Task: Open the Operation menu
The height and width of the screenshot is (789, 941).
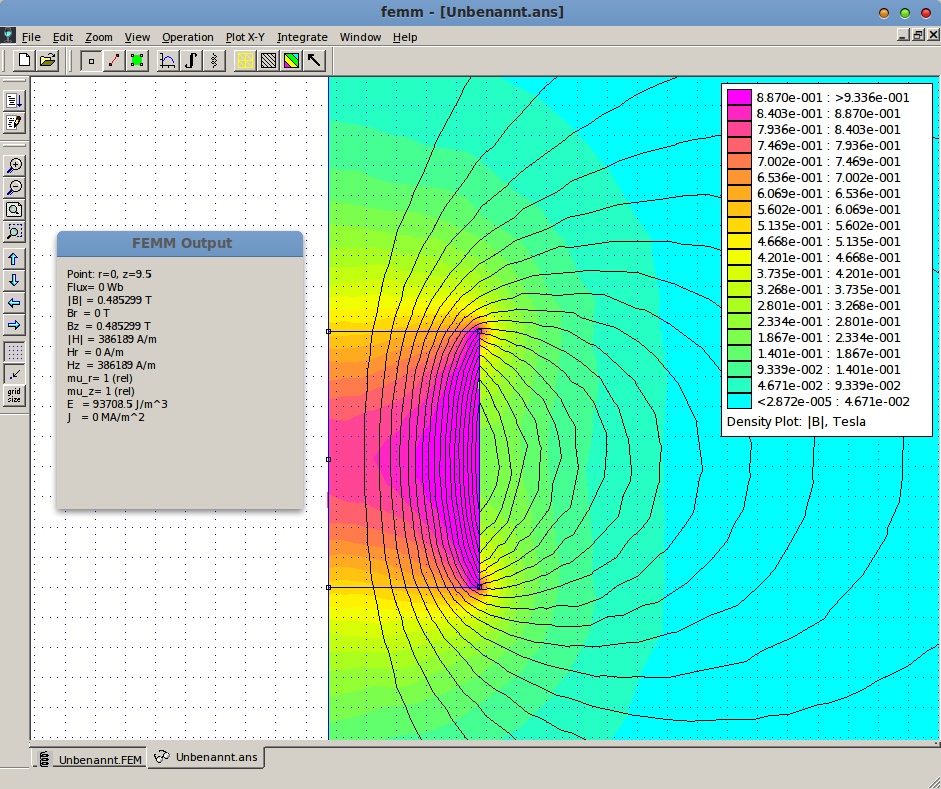Action: (188, 37)
